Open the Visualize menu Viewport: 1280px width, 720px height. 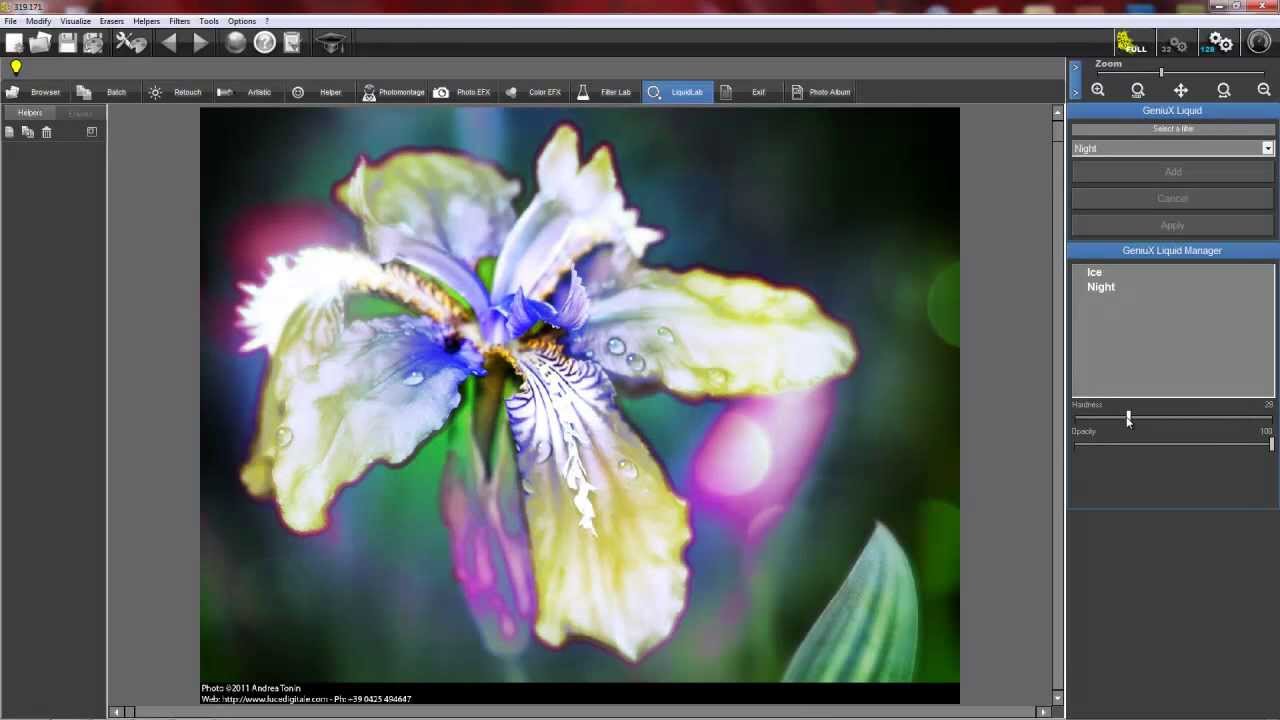[75, 21]
